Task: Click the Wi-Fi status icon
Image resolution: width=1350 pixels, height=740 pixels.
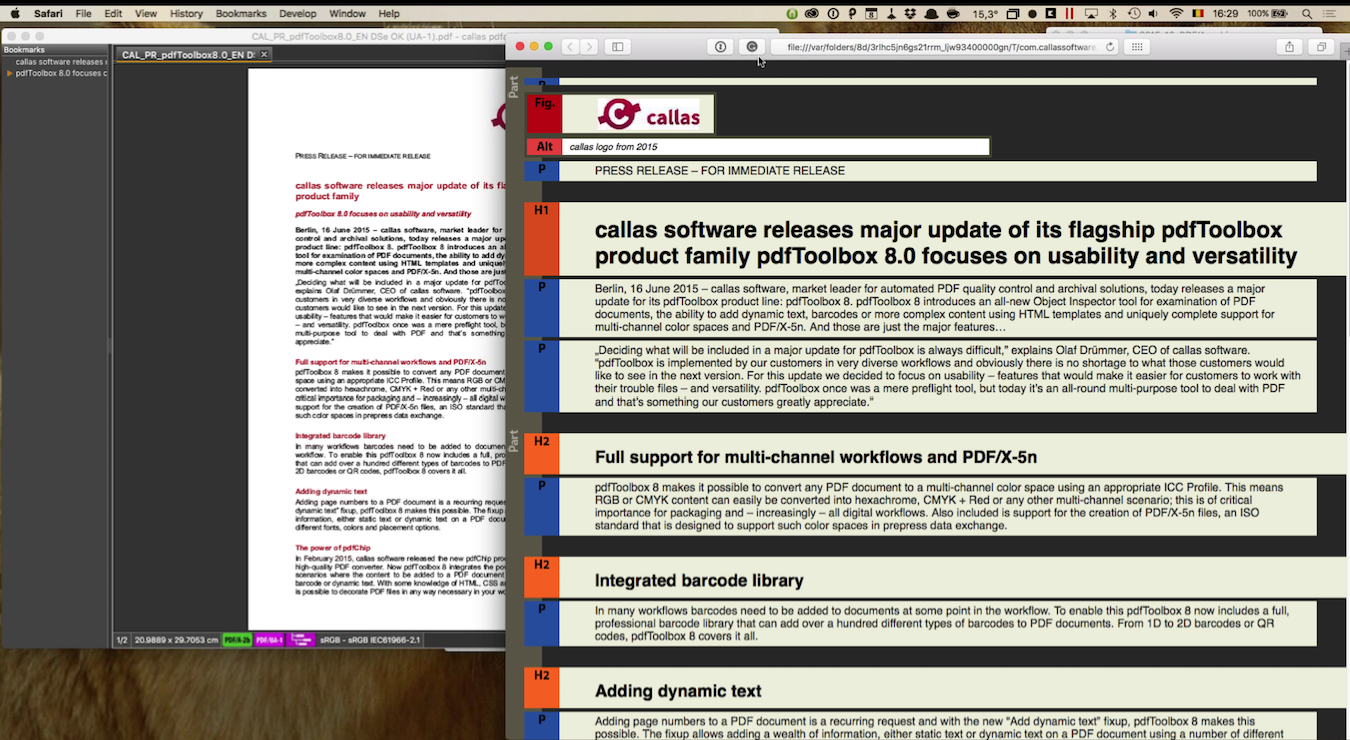Action: pyautogui.click(x=1176, y=14)
